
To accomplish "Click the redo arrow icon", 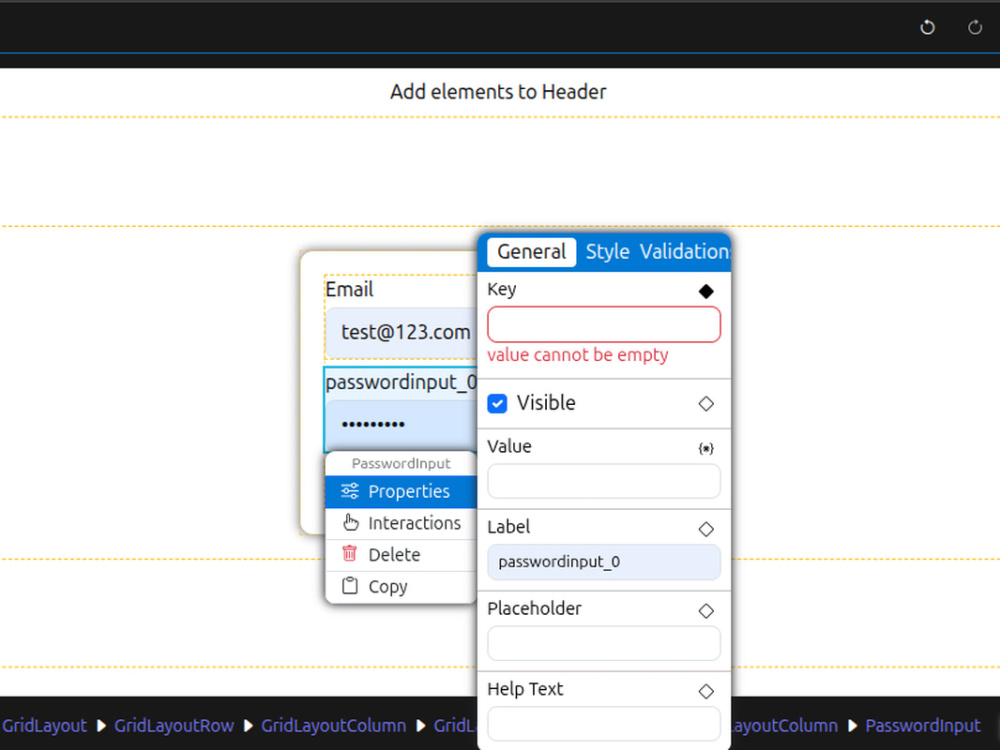I will tap(974, 27).
